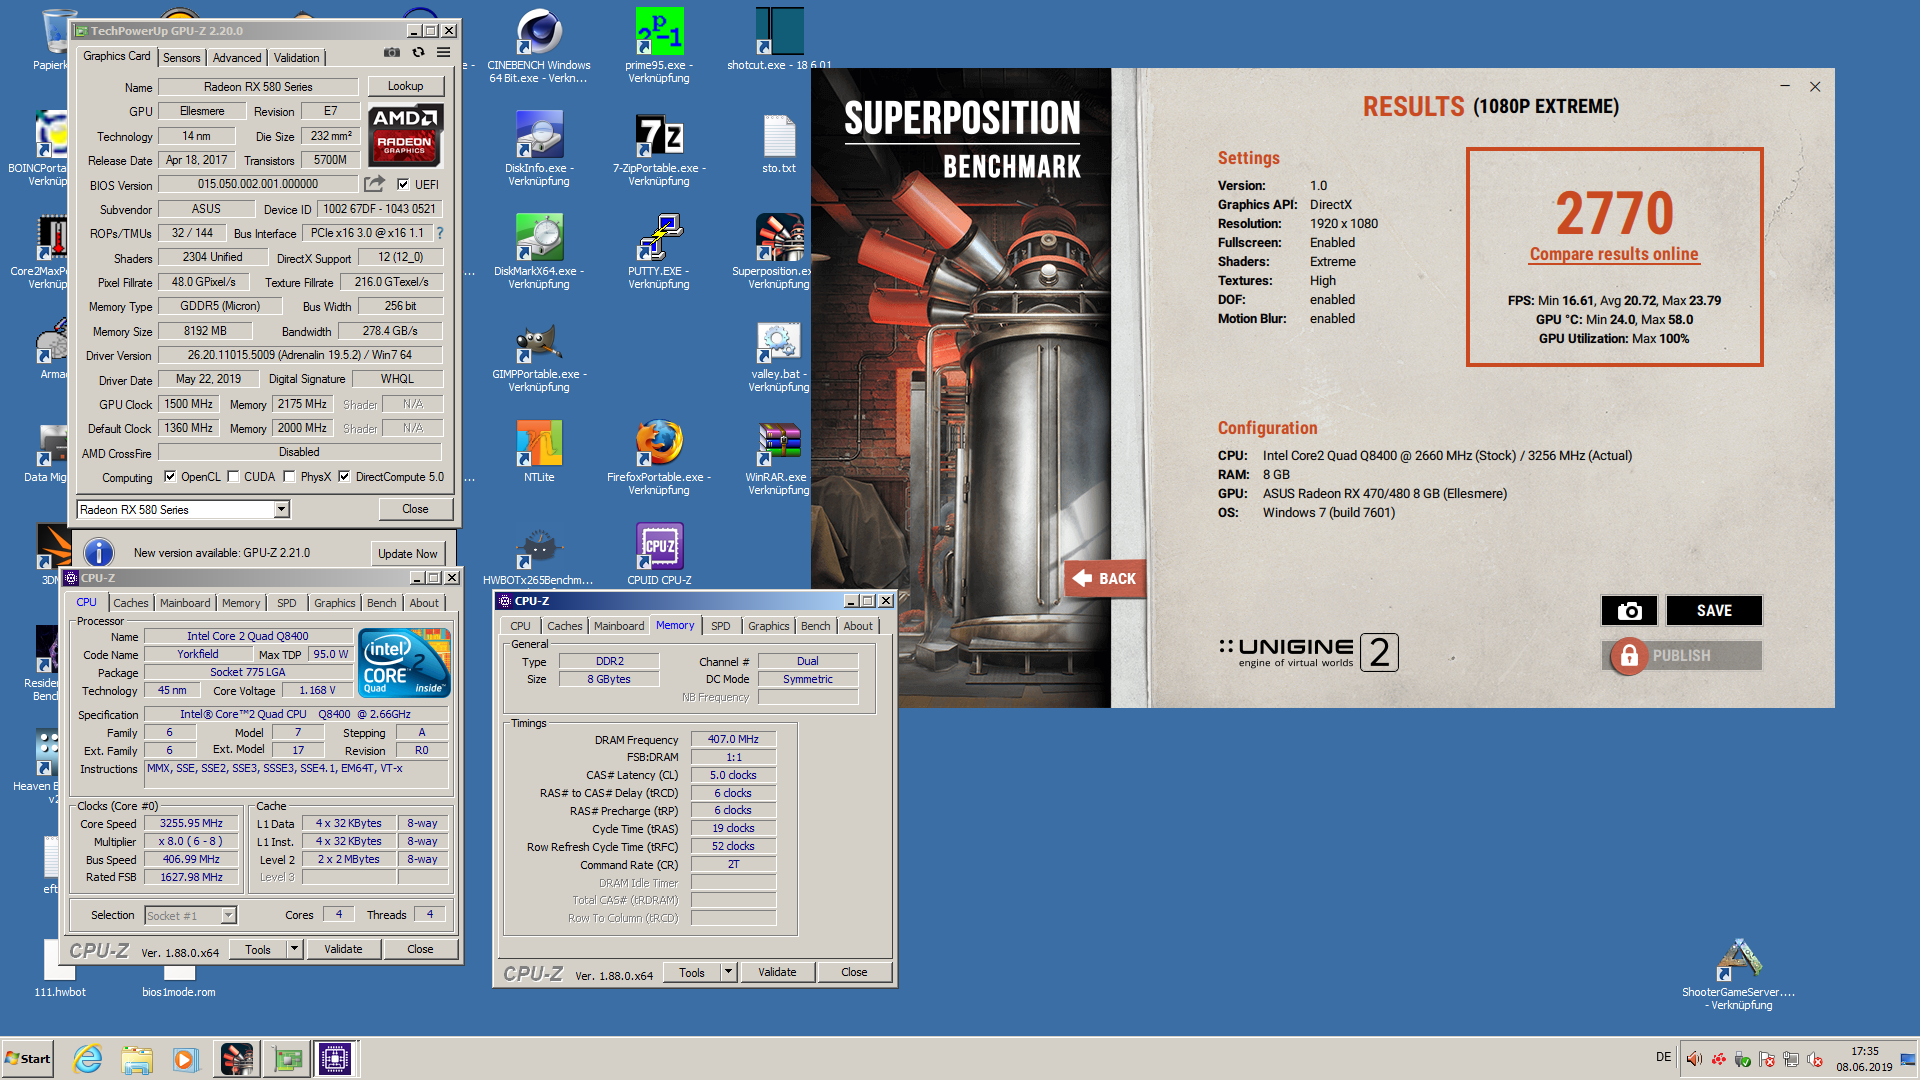Screen dimensions: 1920x1080
Task: Open the ShooterGameServer desktop shortcut
Action: (1740, 973)
